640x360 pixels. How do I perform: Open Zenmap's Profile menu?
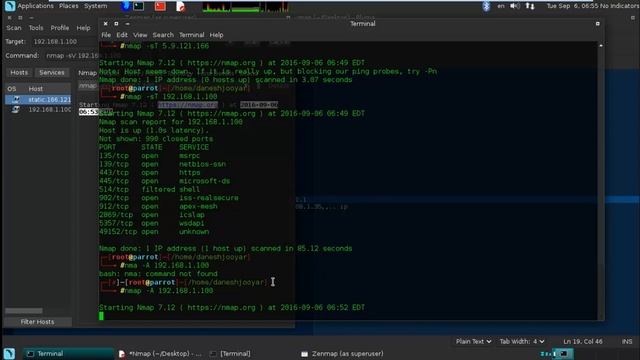[x=60, y=28]
